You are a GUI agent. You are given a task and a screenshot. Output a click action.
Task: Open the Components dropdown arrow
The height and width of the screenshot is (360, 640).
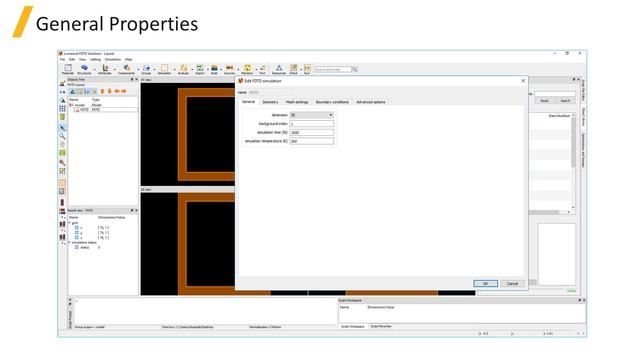click(x=138, y=69)
